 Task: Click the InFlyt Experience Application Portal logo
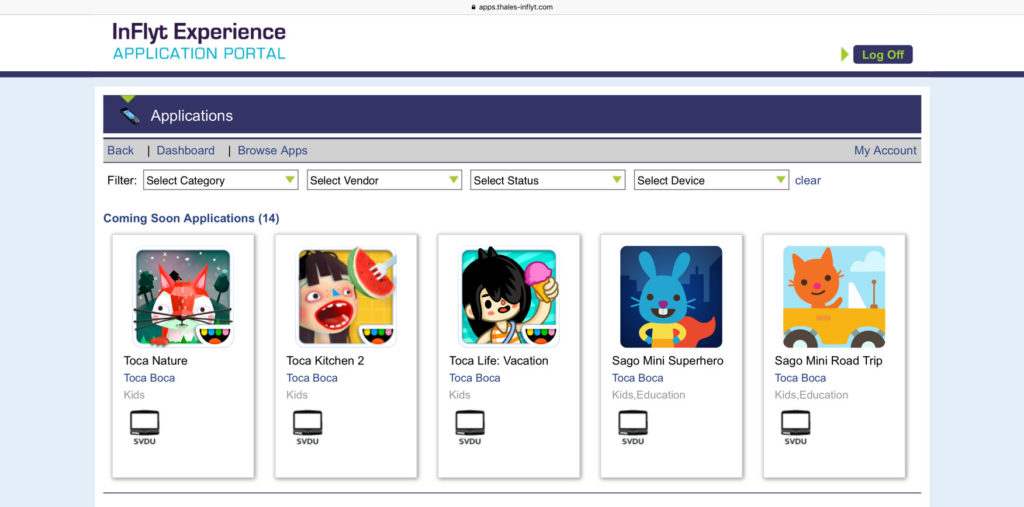click(199, 41)
